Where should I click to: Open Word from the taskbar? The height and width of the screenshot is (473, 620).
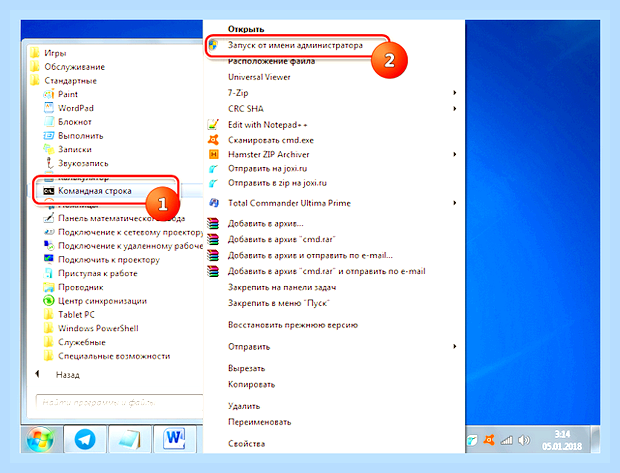[x=174, y=438]
